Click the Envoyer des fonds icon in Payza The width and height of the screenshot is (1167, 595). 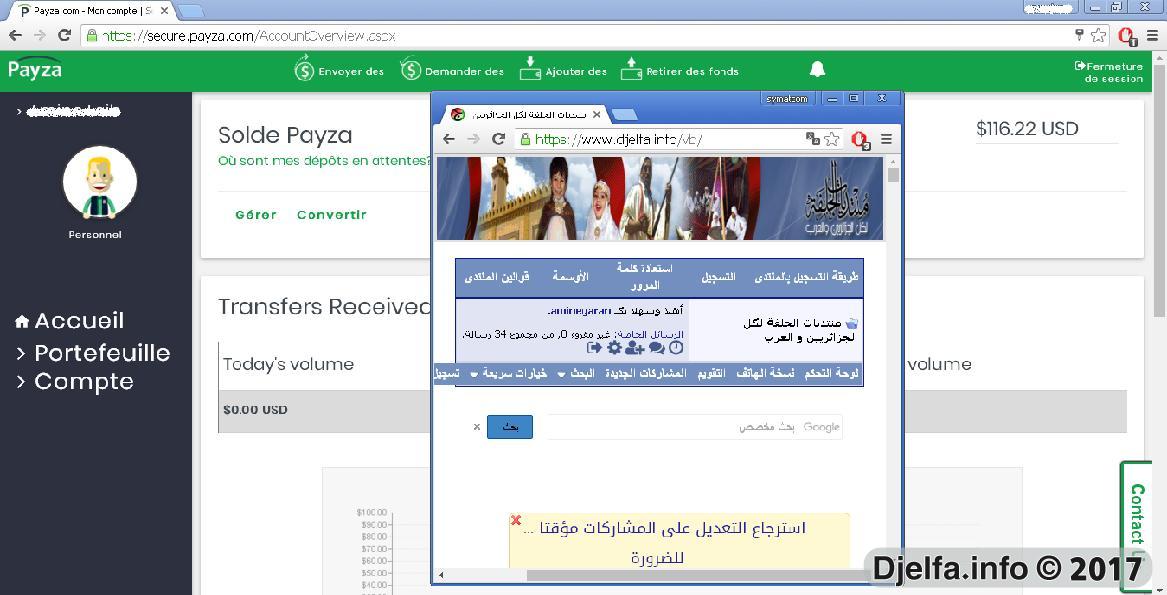[304, 69]
